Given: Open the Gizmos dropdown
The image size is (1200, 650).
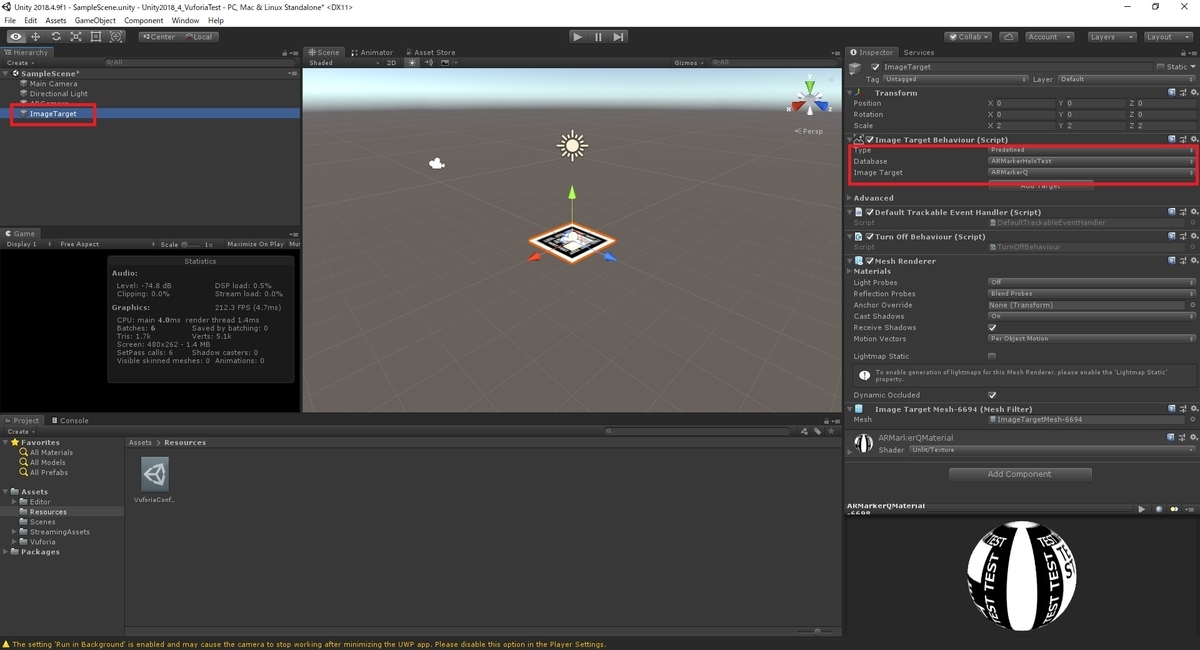Looking at the screenshot, I should point(689,62).
